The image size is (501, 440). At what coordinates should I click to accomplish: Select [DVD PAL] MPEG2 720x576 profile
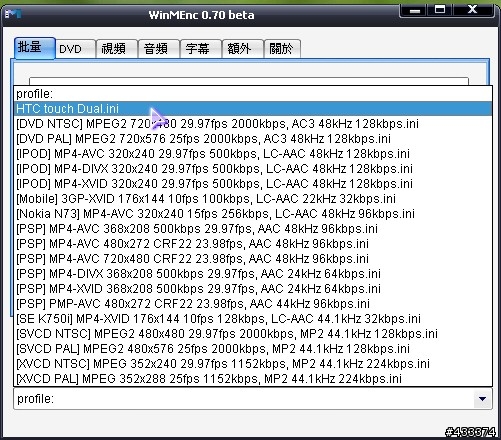pyautogui.click(x=253, y=139)
